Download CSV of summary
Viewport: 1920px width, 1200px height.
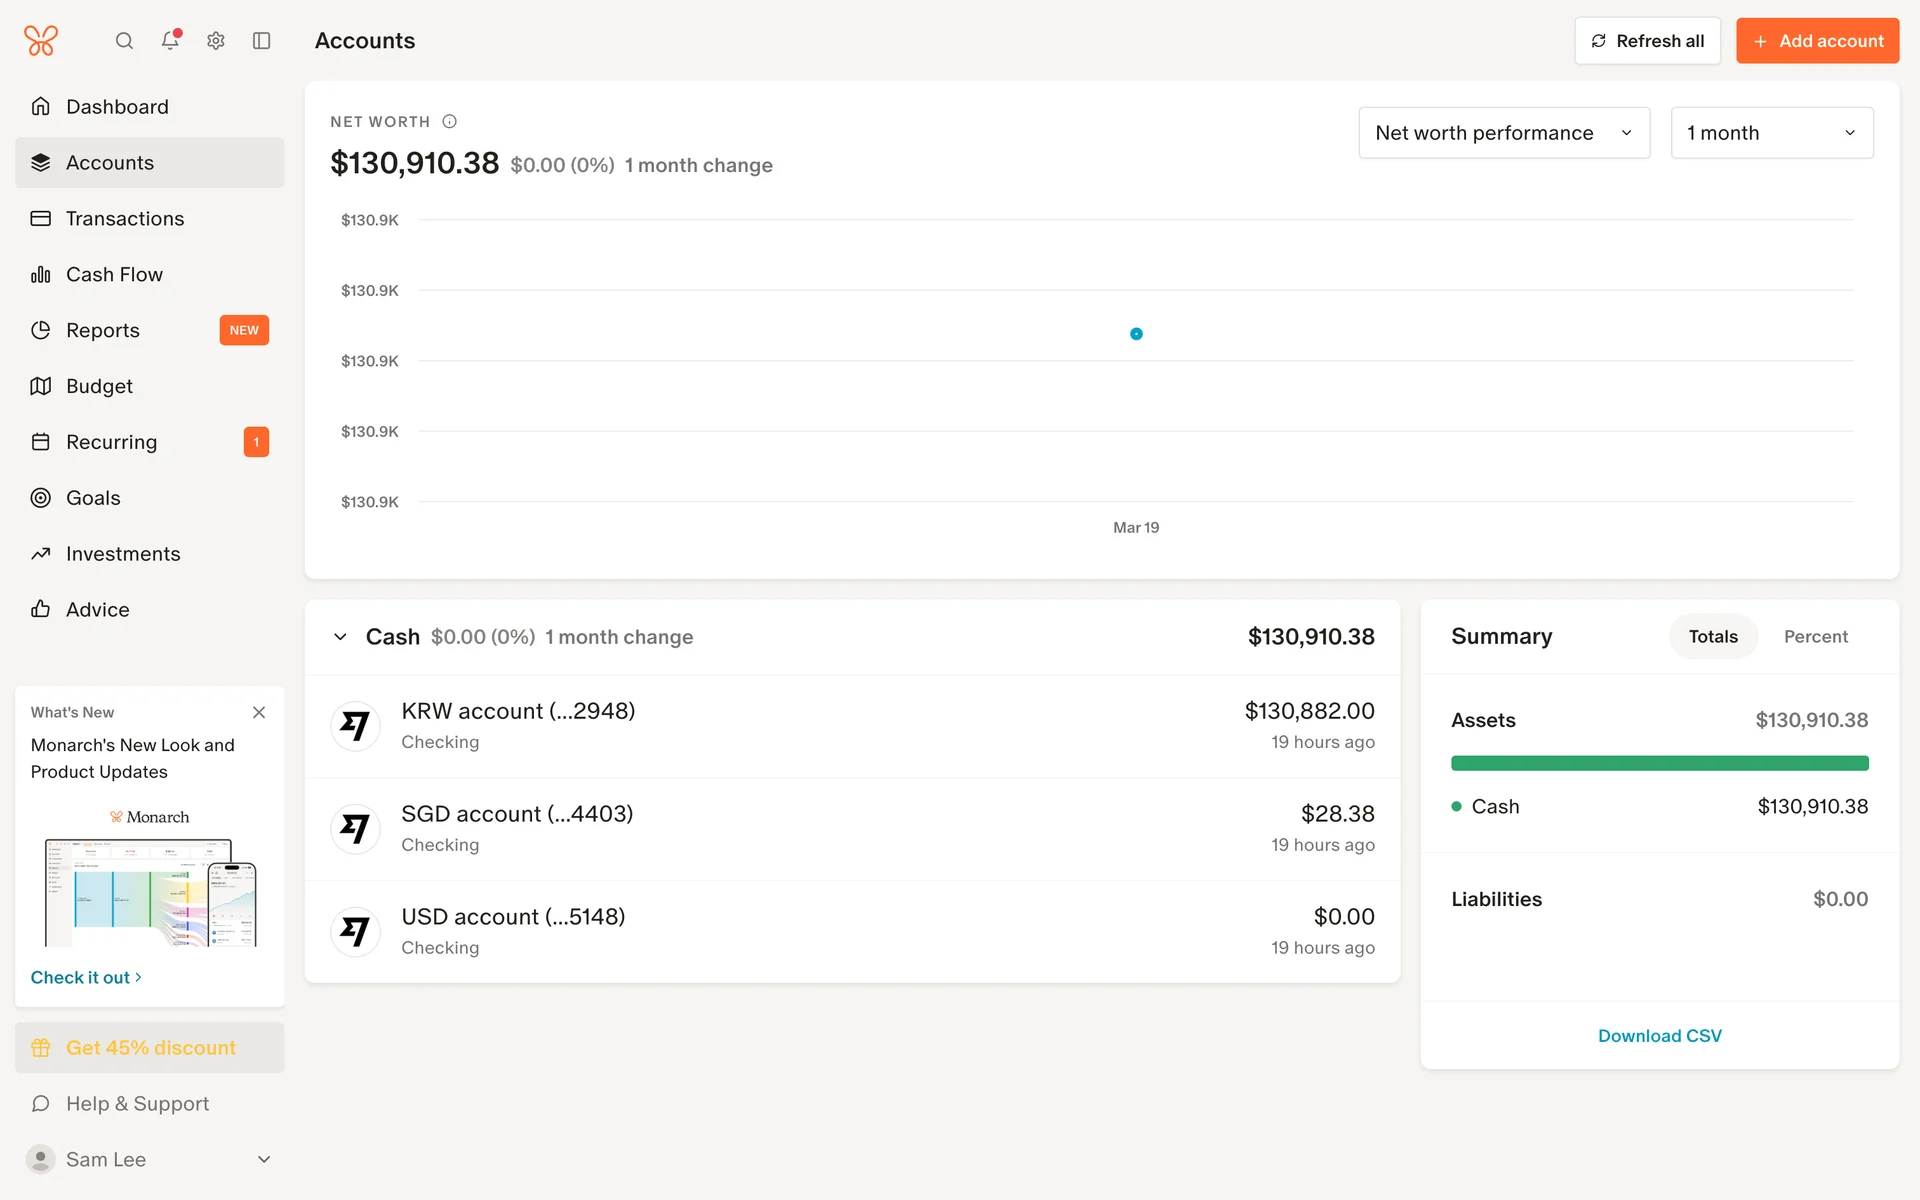tap(1659, 1036)
